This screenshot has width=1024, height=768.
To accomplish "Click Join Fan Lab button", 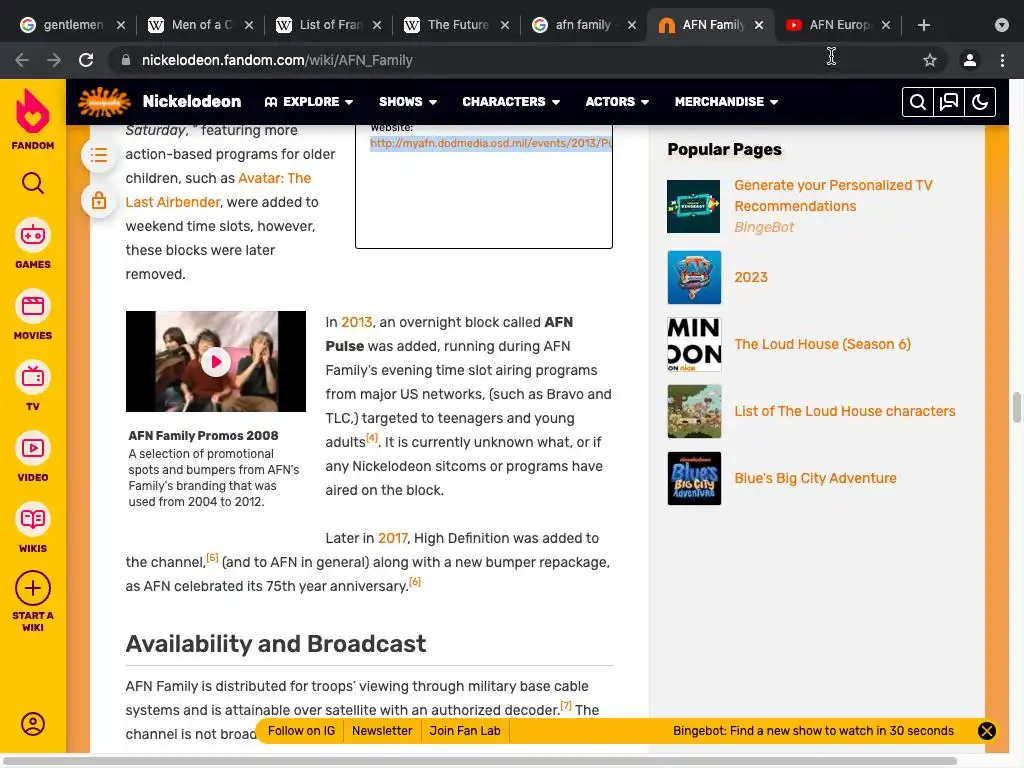I will (465, 731).
